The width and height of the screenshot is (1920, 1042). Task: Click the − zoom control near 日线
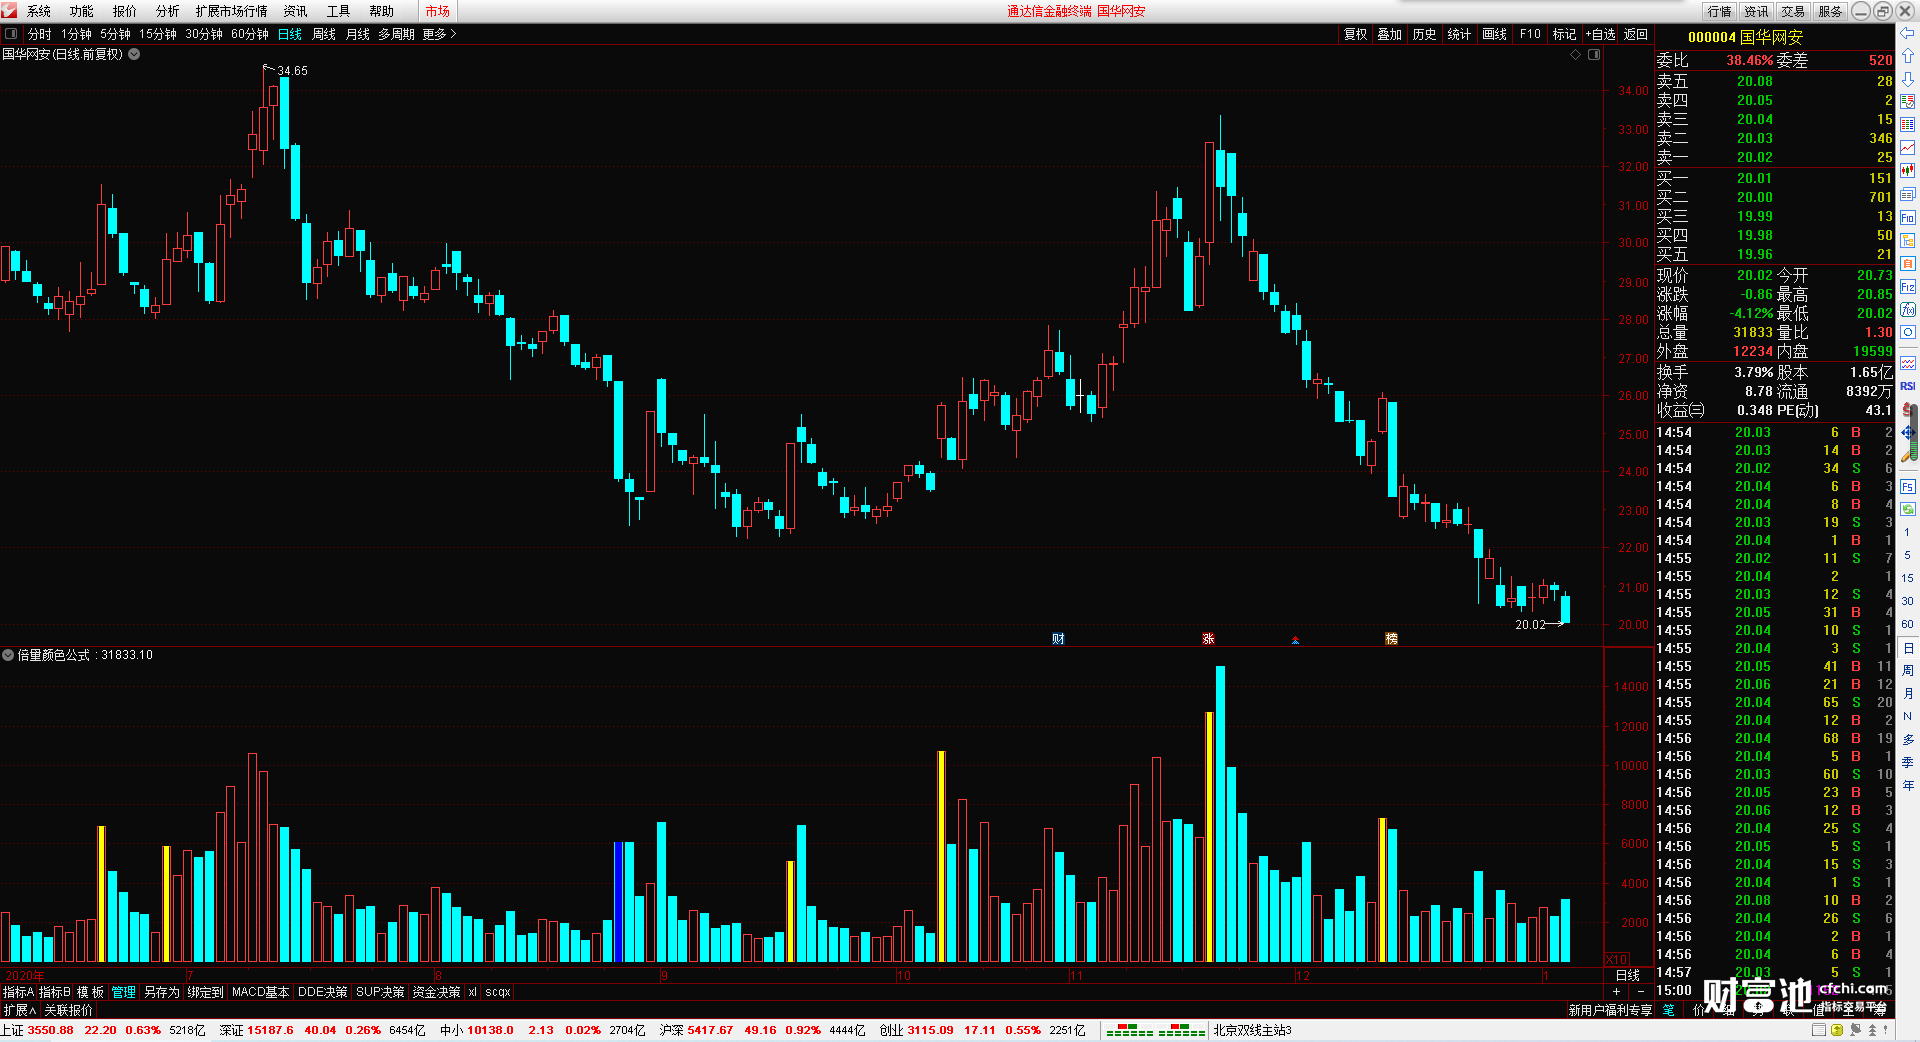1640,992
